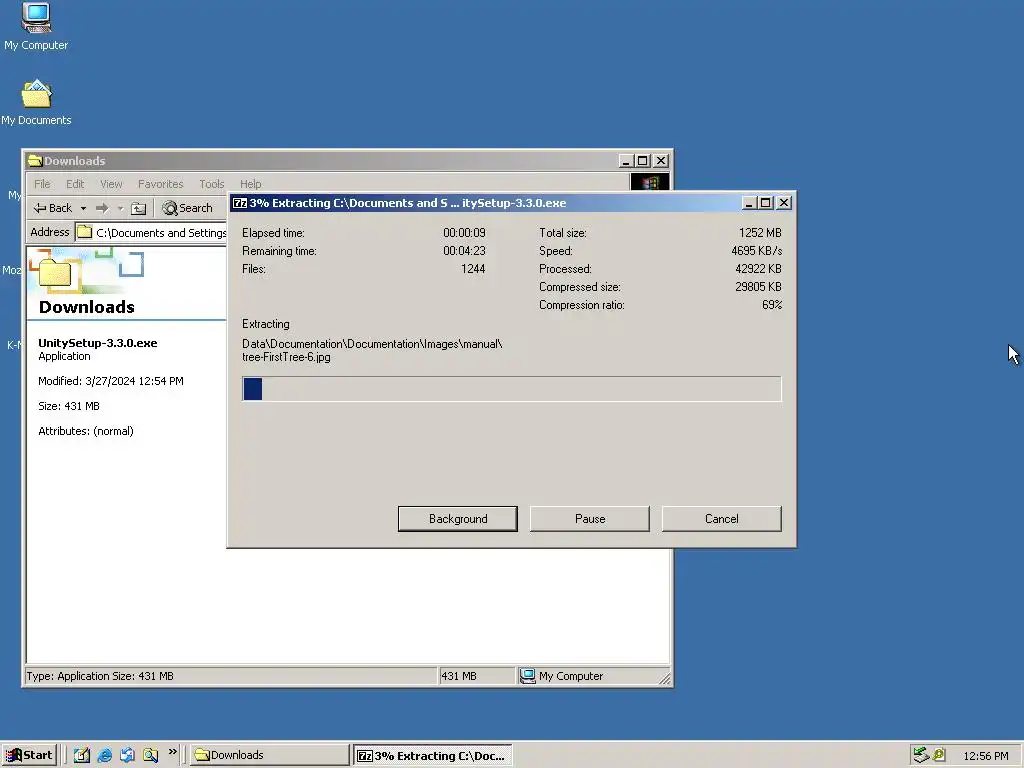Screen dimensions: 1024x768
Task: Click the Up folder icon in Downloads toolbar
Action: [x=138, y=208]
